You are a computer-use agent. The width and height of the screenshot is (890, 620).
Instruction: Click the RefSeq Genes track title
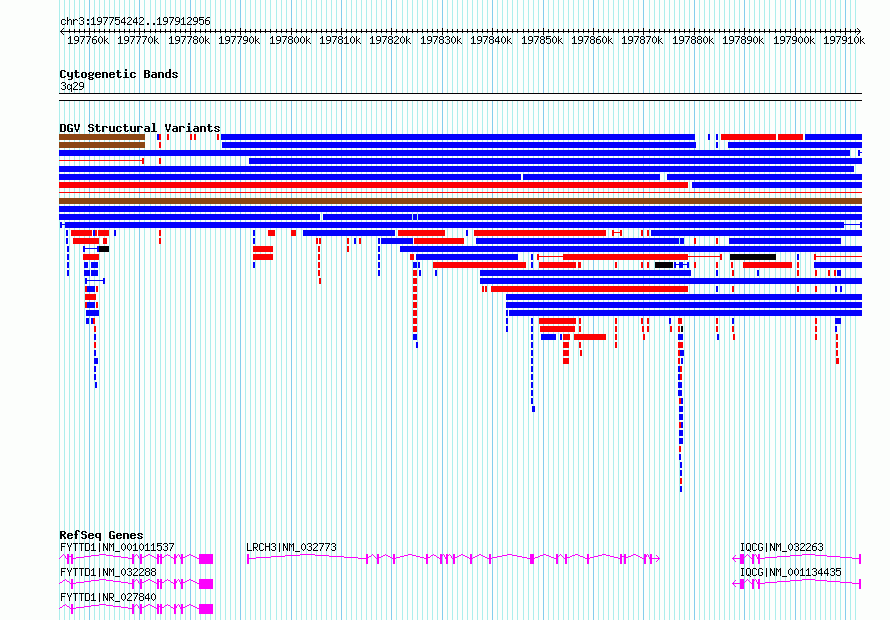click(101, 535)
